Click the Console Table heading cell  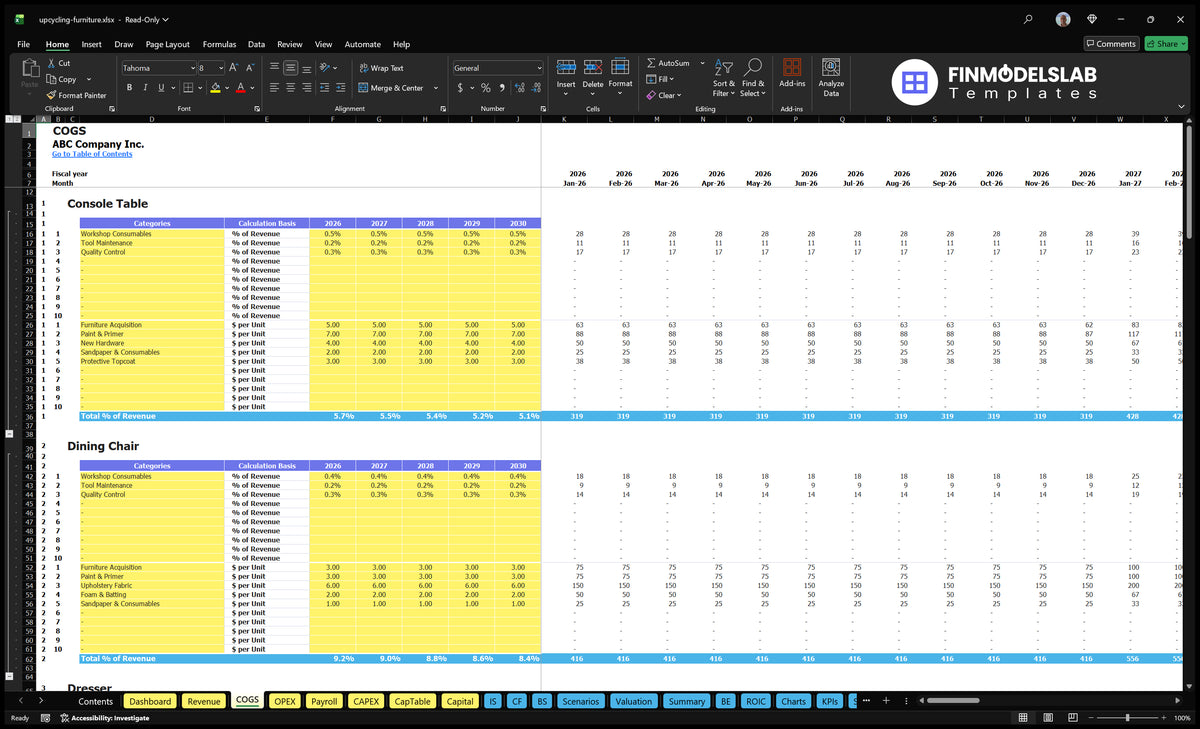[x=108, y=204]
